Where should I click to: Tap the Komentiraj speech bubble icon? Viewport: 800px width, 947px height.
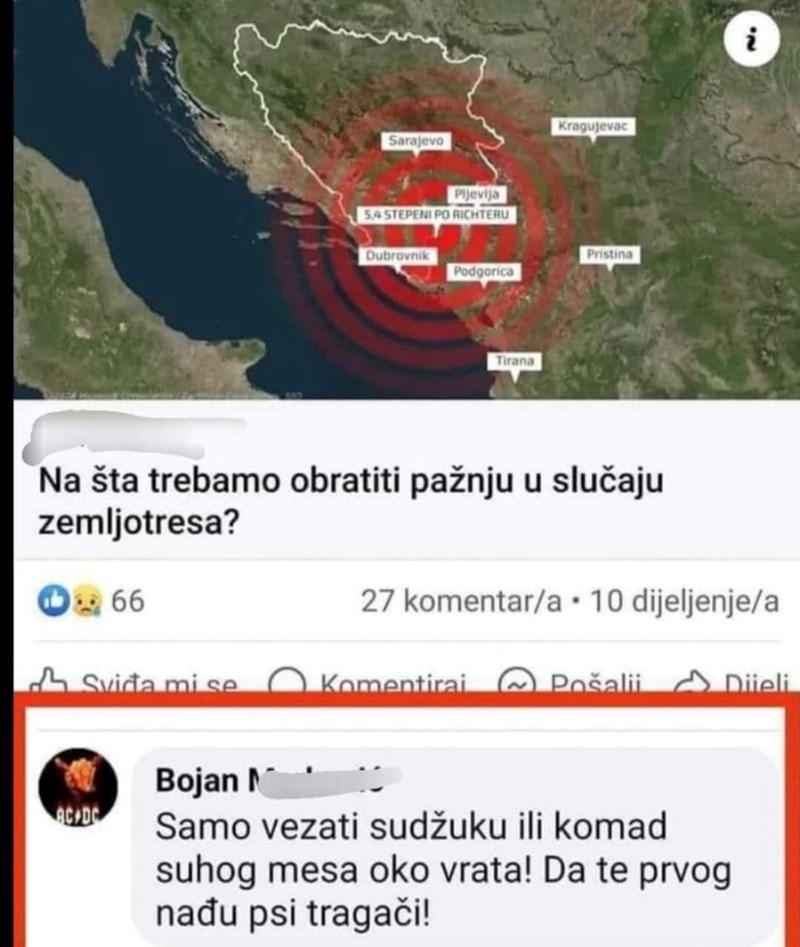(x=287, y=681)
